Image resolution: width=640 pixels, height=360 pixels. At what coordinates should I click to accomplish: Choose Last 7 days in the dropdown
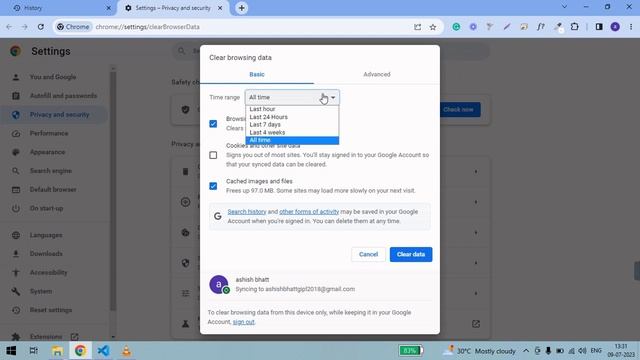pyautogui.click(x=292, y=124)
